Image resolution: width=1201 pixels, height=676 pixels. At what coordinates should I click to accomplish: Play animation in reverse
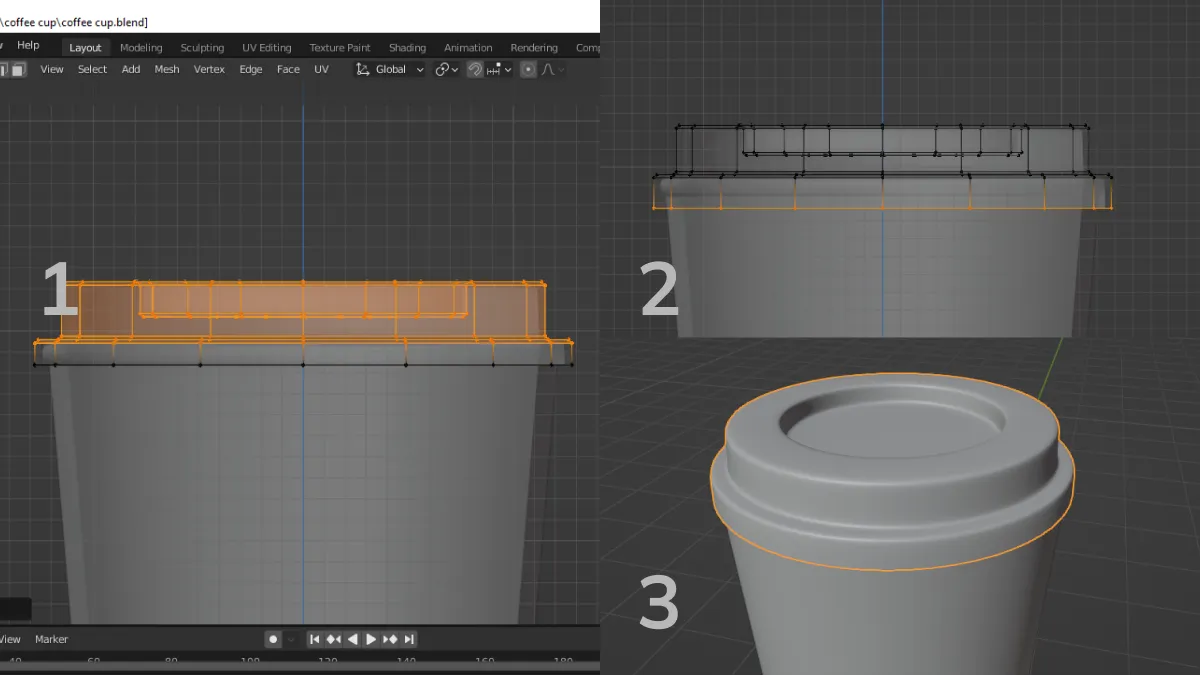352,640
